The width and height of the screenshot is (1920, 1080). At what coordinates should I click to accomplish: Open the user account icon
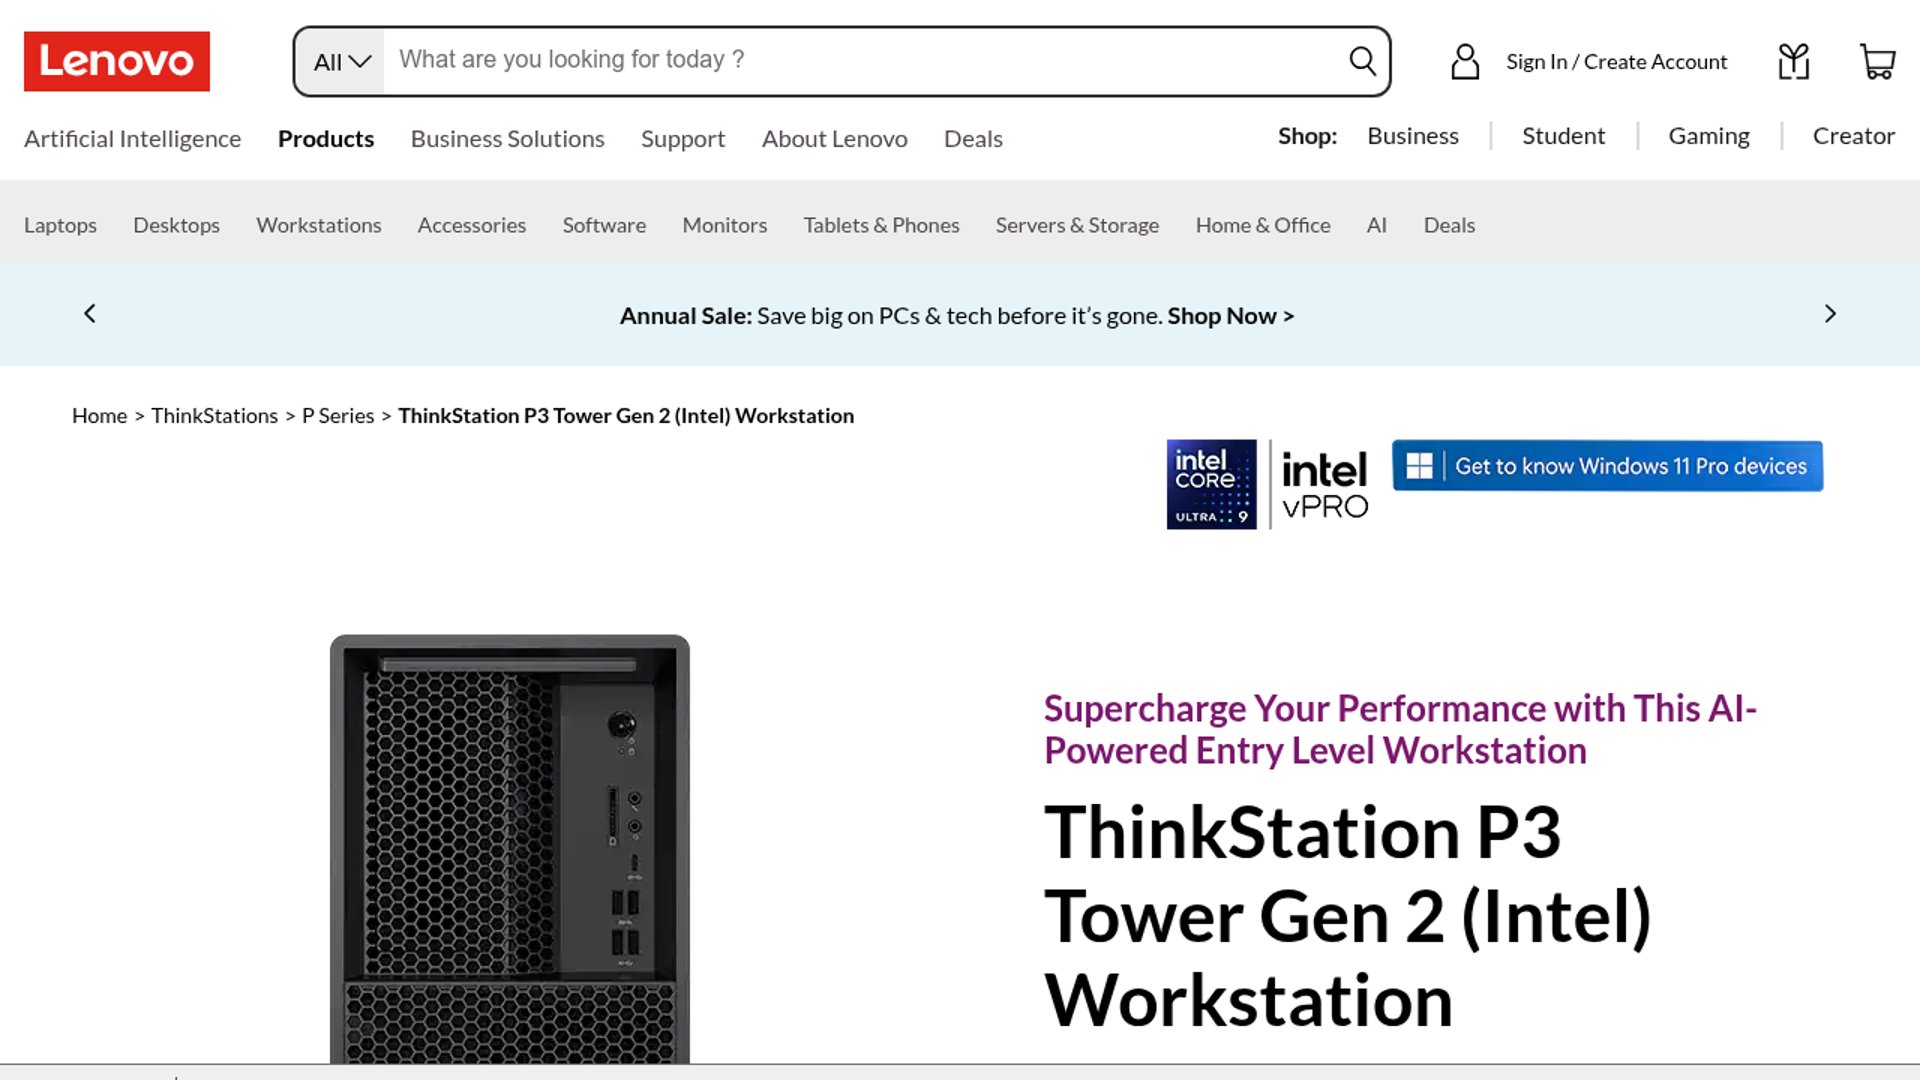click(1465, 61)
